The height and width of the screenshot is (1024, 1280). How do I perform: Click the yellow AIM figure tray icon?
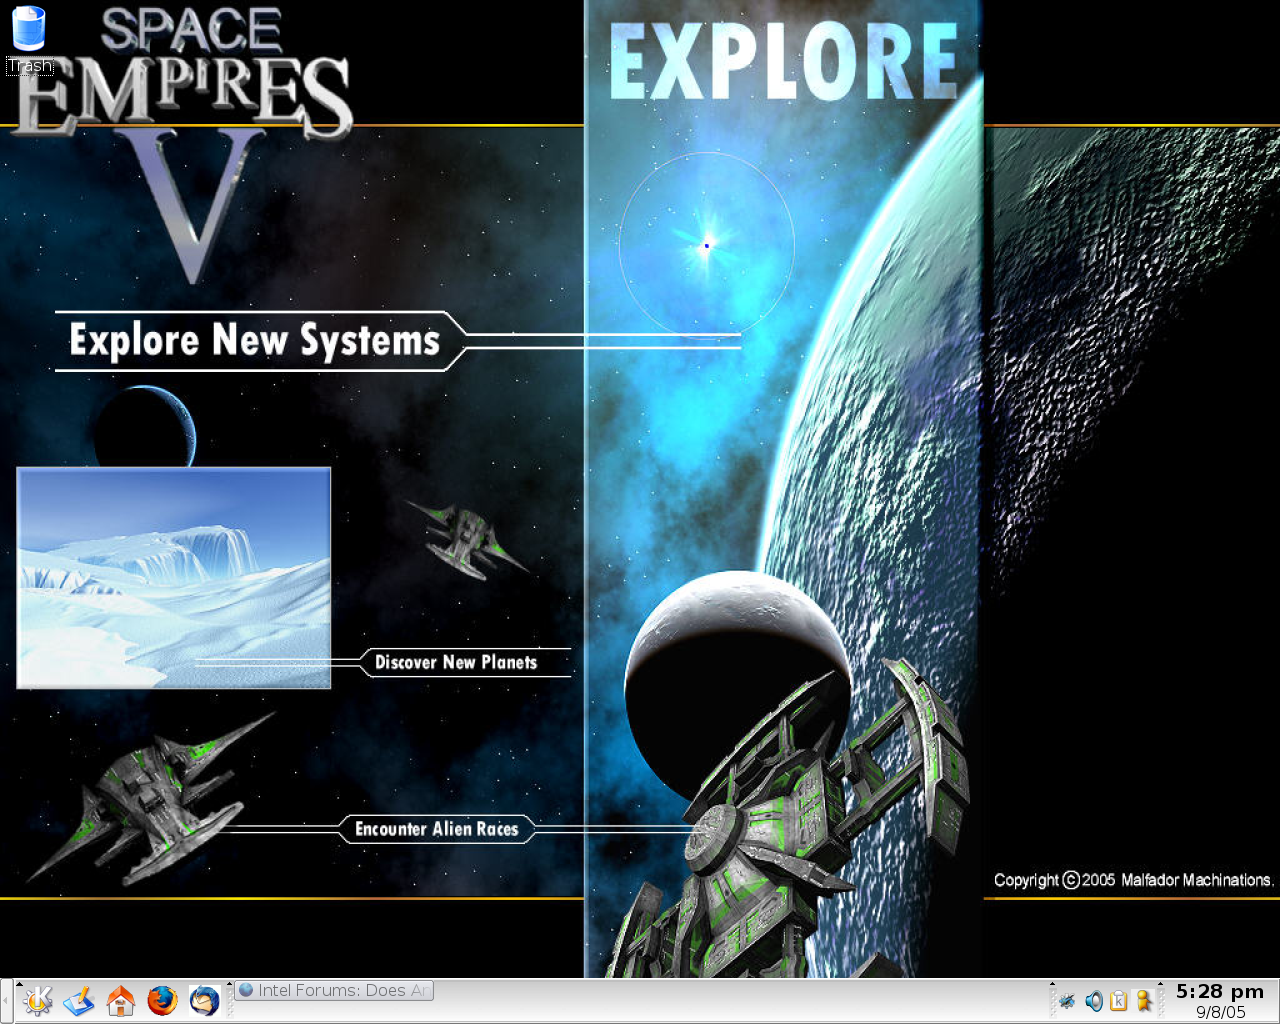point(1144,1001)
